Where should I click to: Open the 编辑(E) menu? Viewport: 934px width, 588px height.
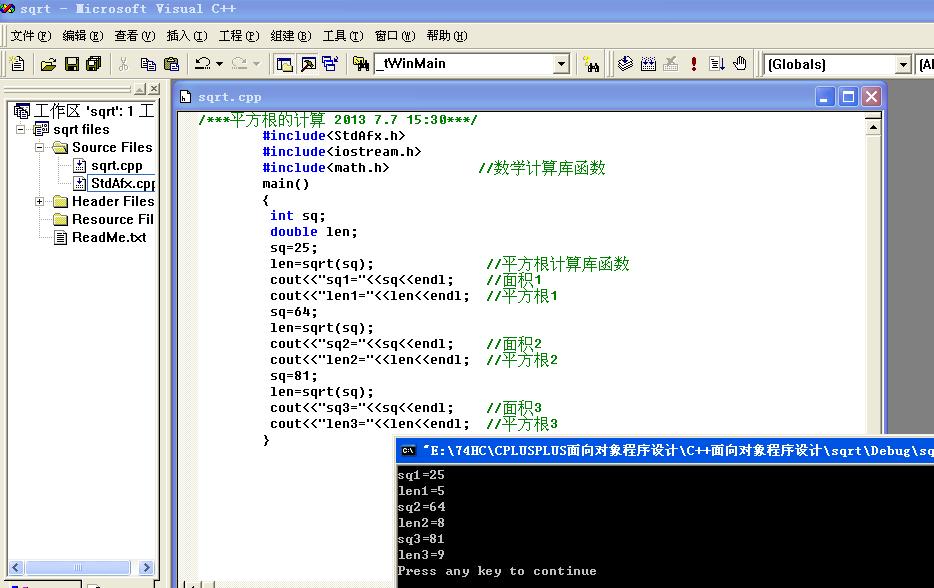click(83, 36)
